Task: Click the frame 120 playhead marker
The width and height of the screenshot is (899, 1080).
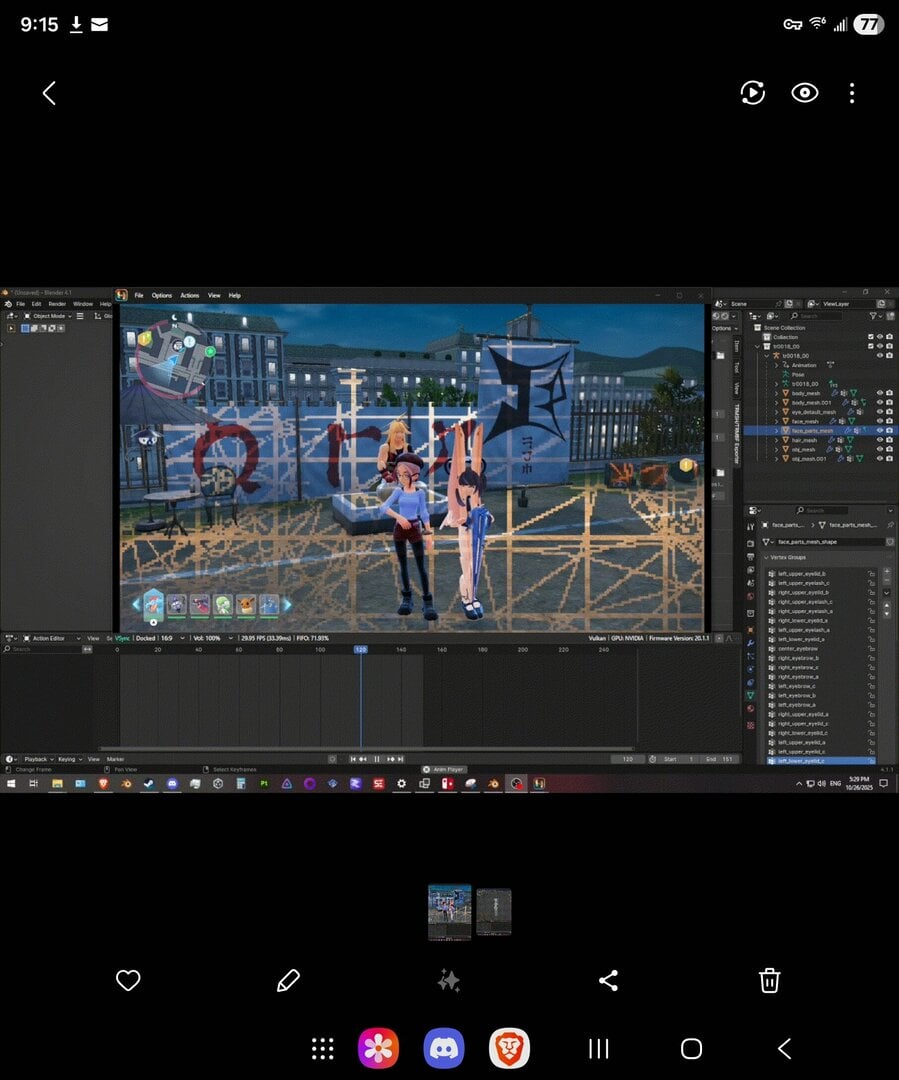Action: pos(361,650)
